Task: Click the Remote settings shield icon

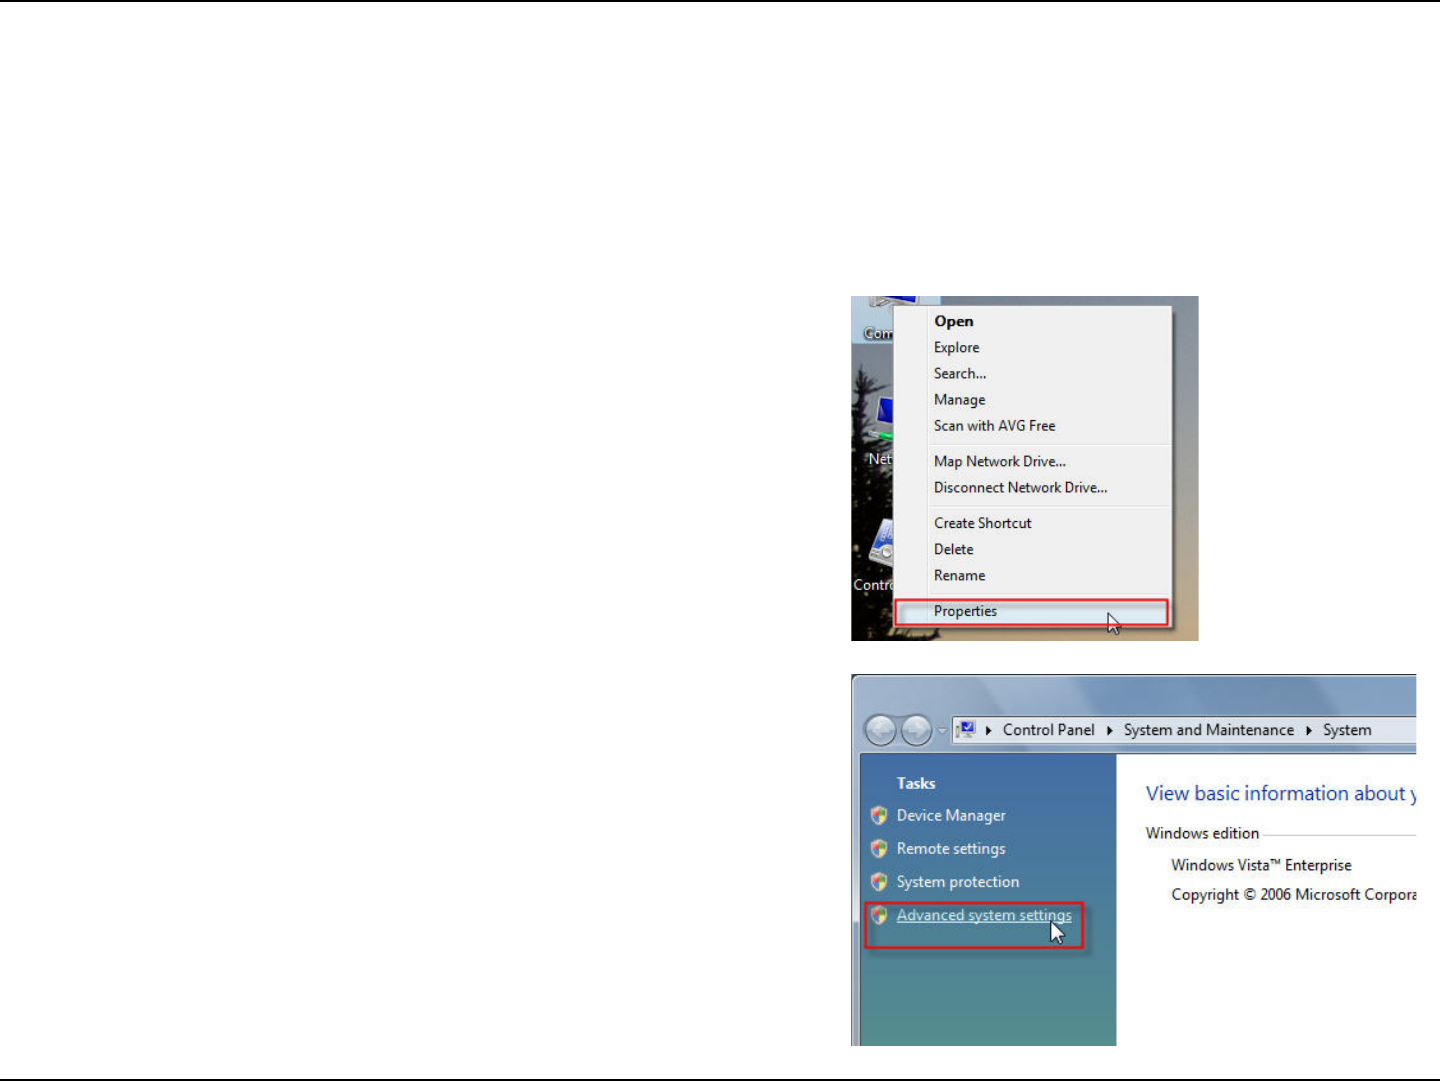Action: [879, 848]
